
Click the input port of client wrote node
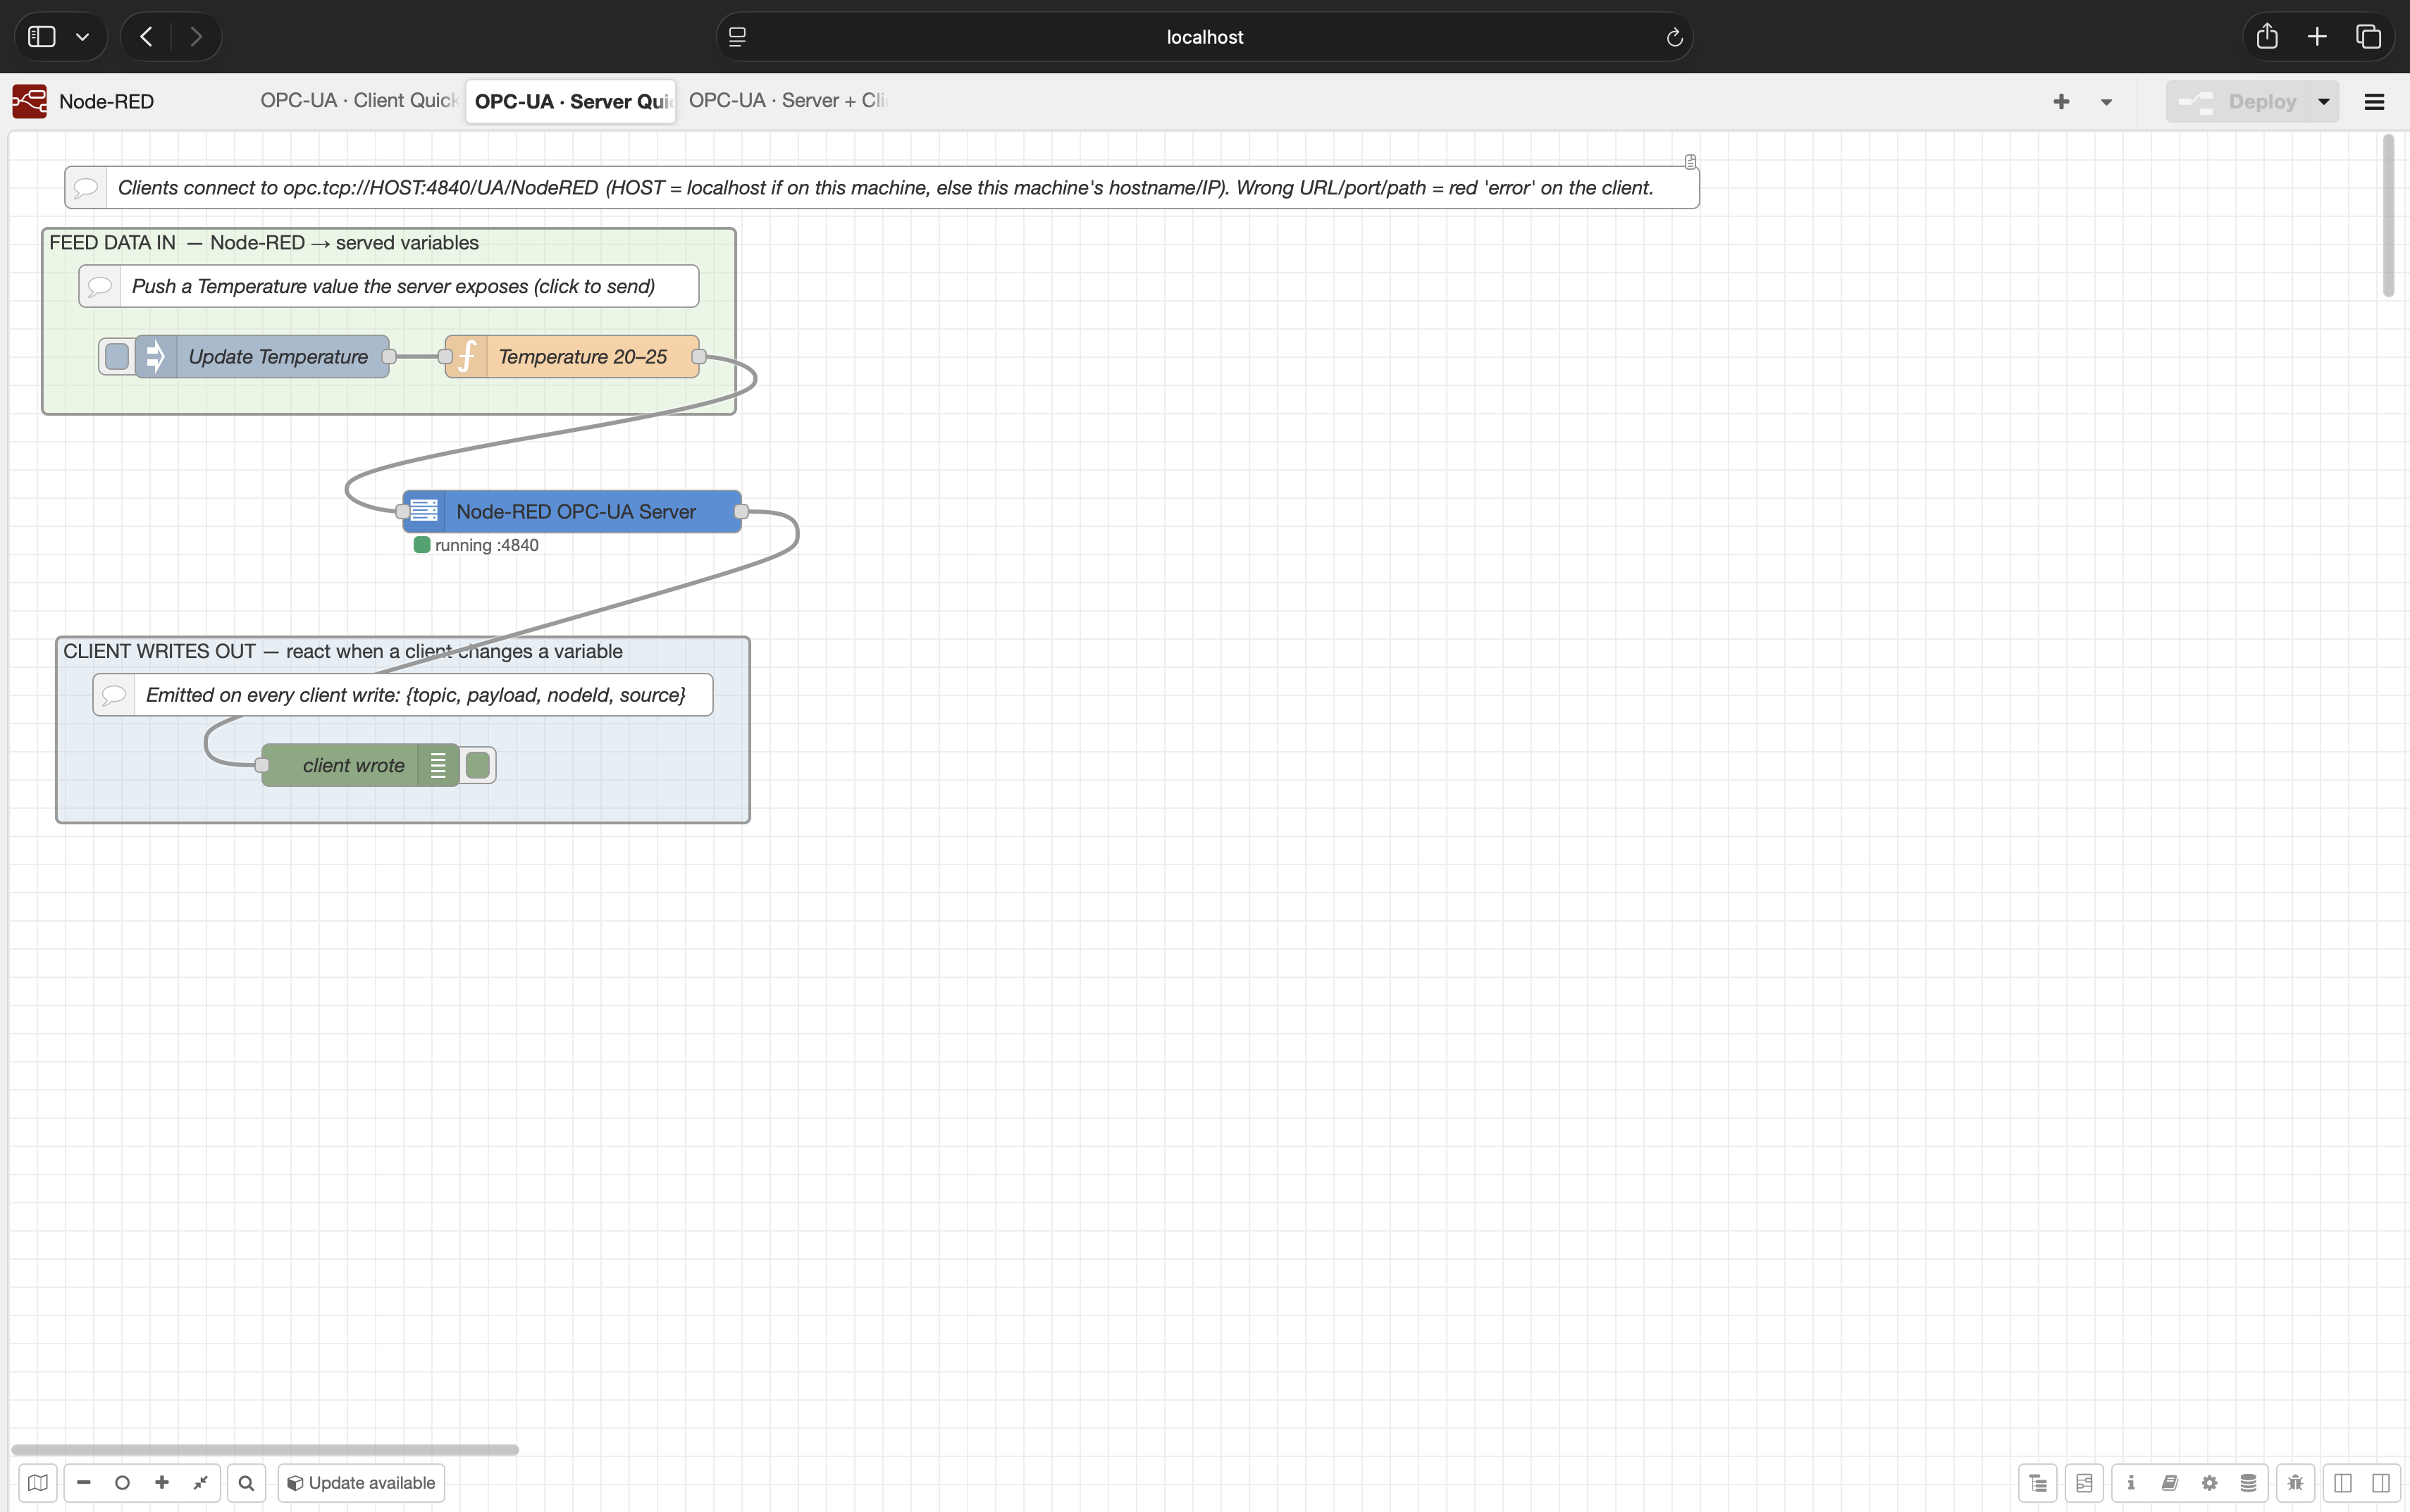[x=262, y=765]
